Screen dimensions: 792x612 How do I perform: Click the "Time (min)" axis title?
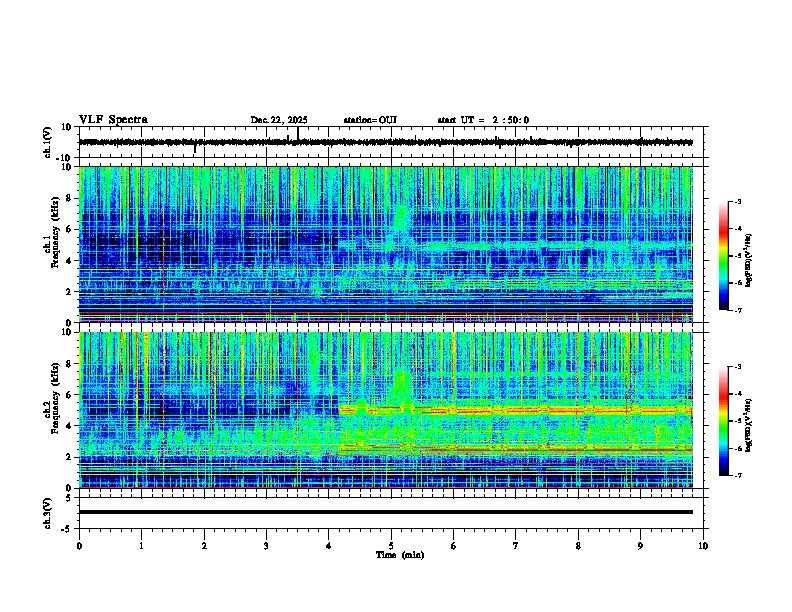400,555
